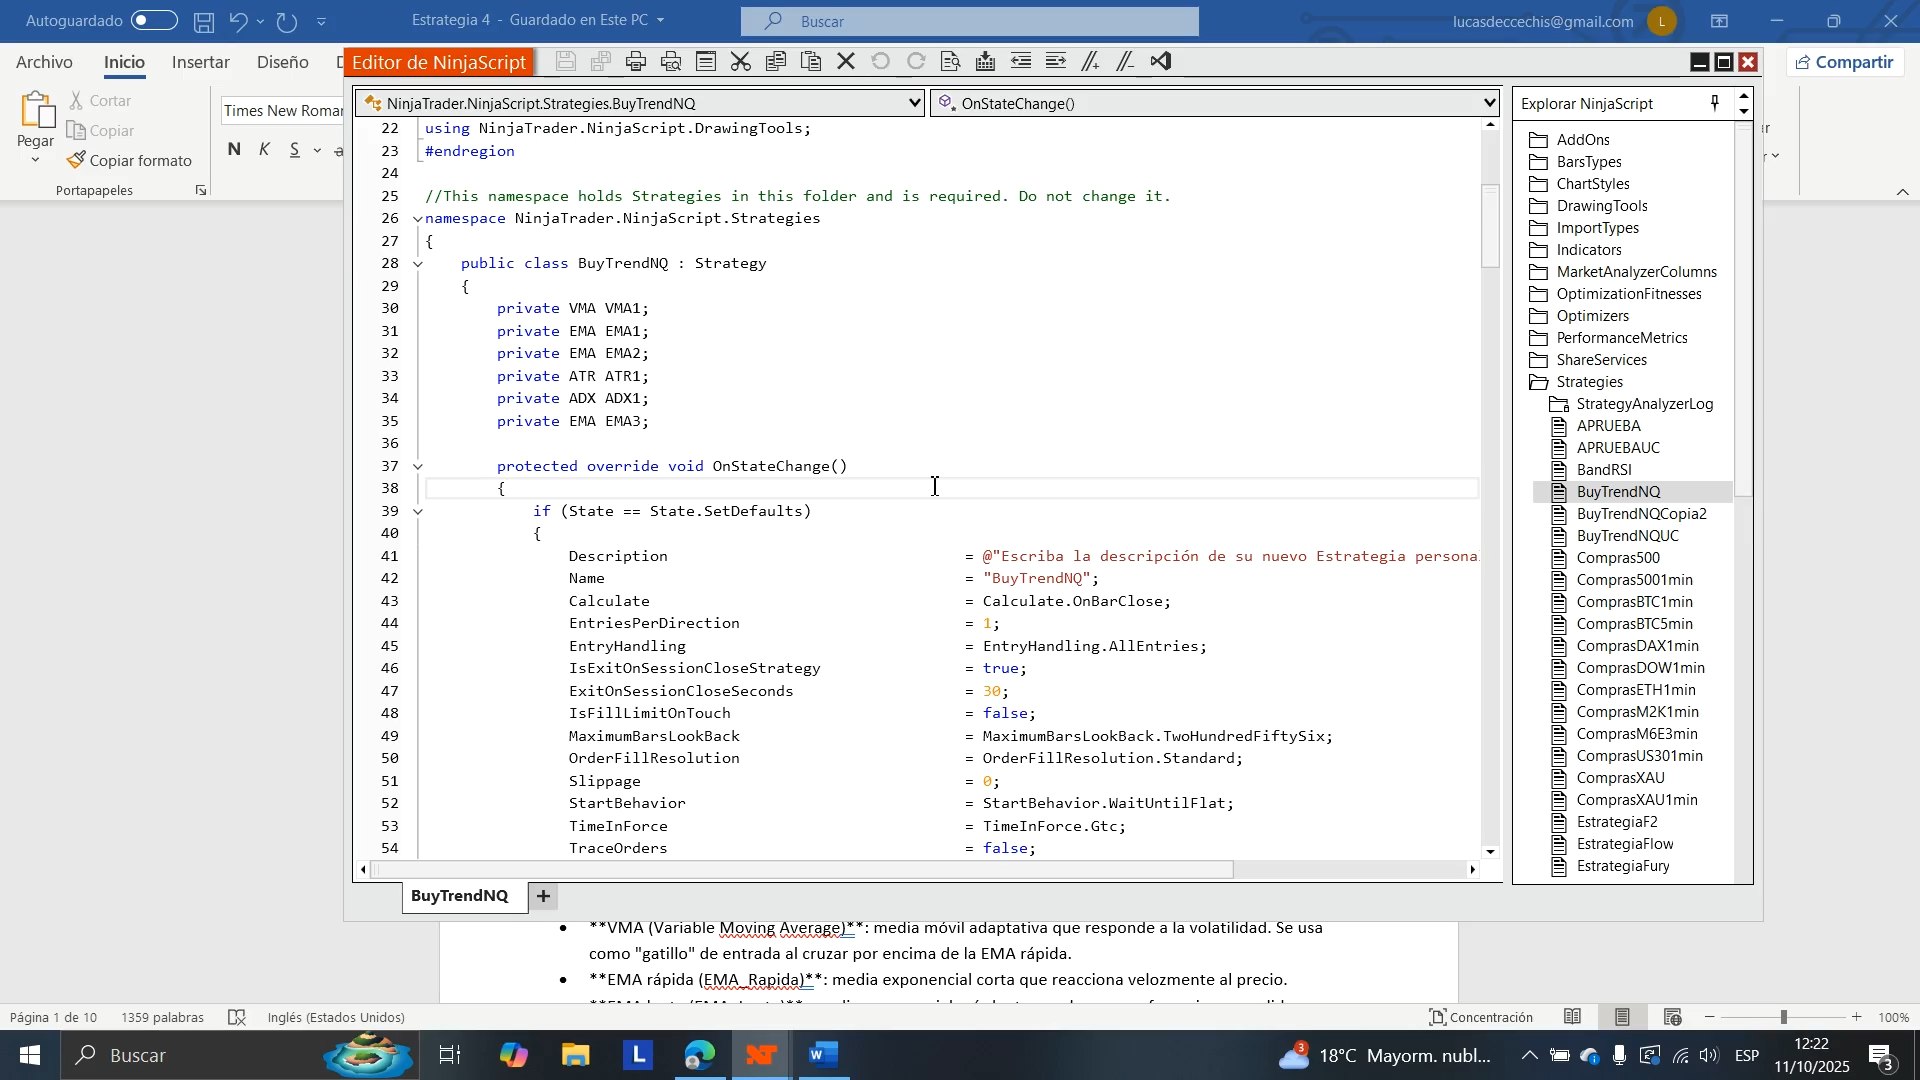
Task: Click the Windows Start button
Action: click(x=30, y=1055)
